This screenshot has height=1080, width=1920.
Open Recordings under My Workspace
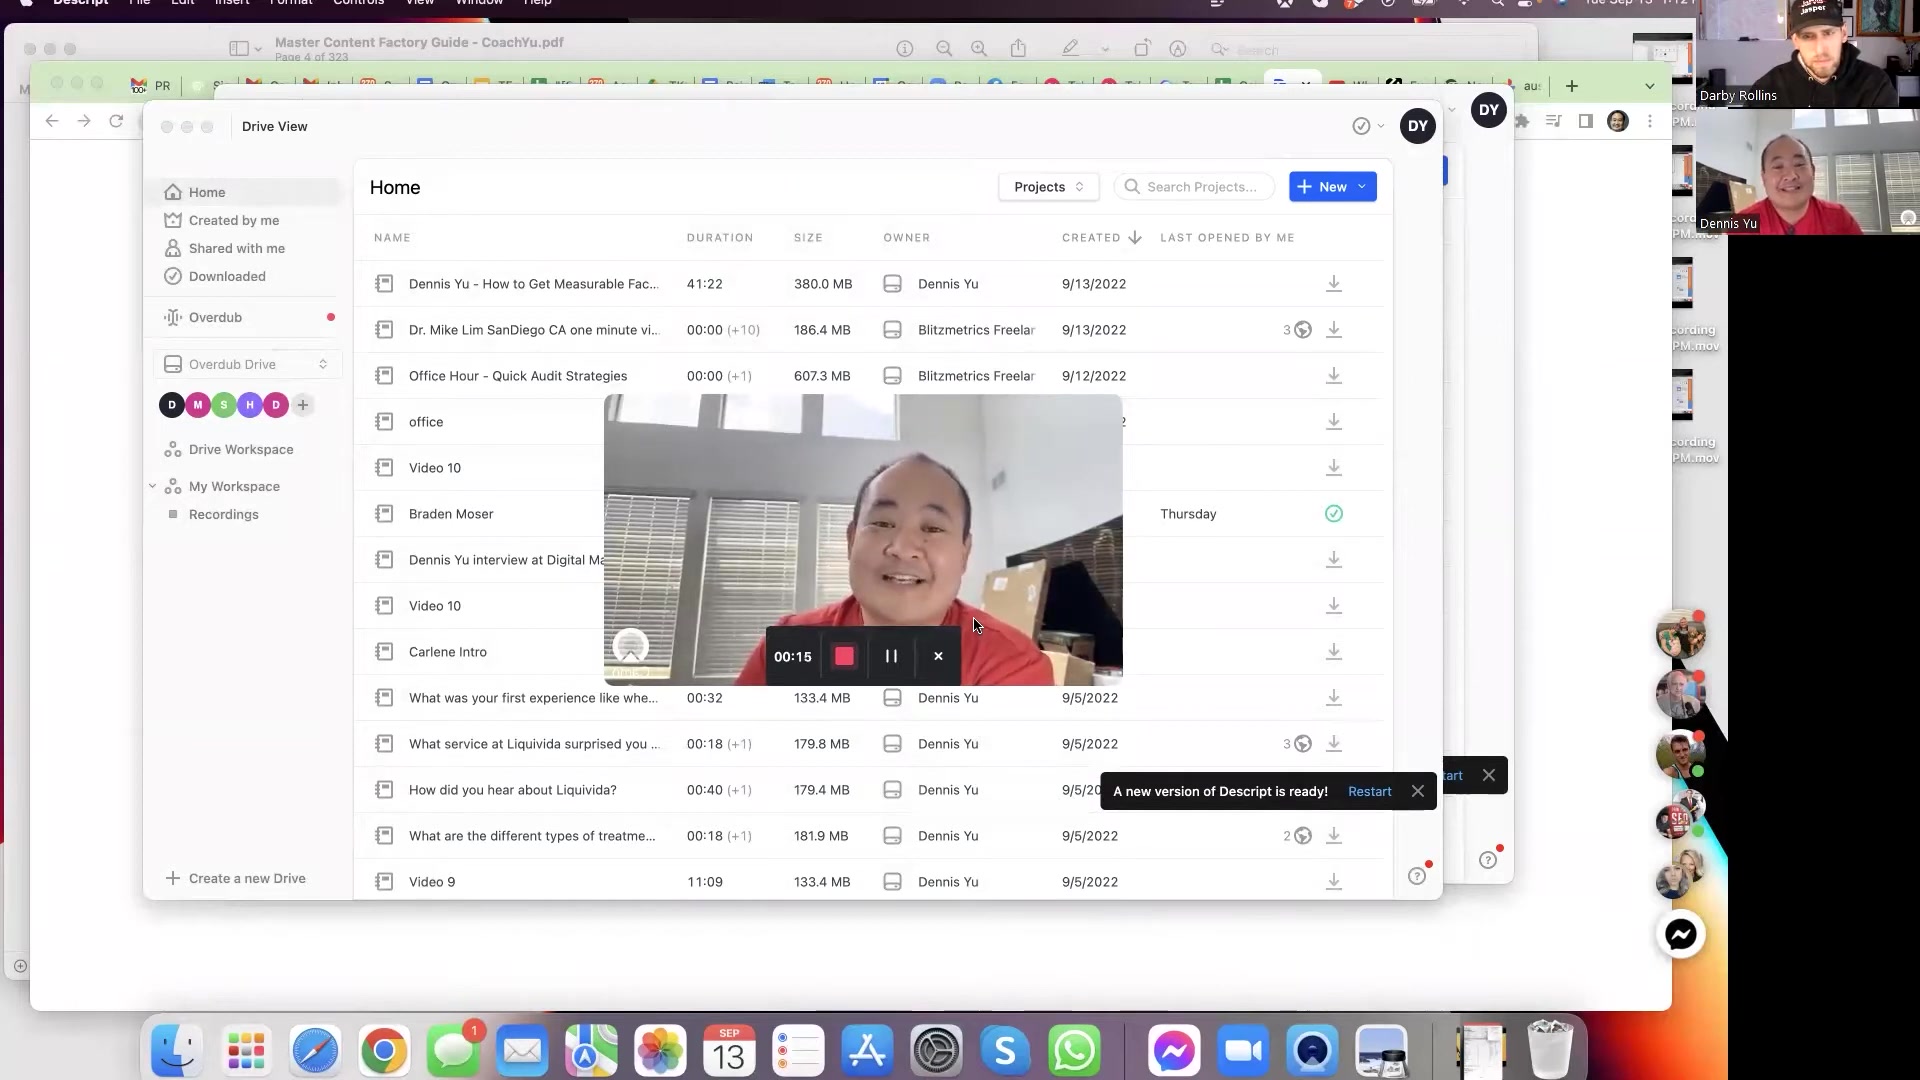click(x=223, y=514)
